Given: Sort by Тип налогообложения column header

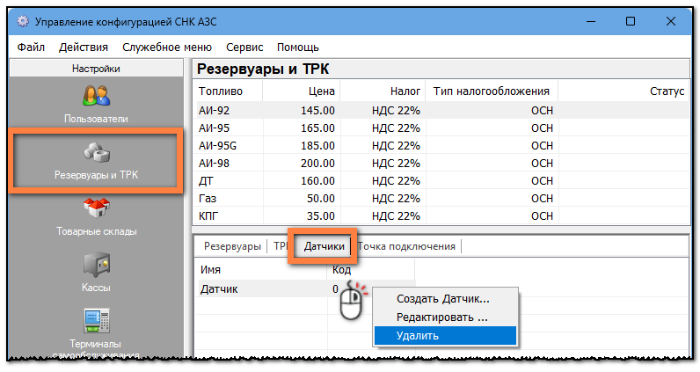Looking at the screenshot, I should pyautogui.click(x=491, y=91).
